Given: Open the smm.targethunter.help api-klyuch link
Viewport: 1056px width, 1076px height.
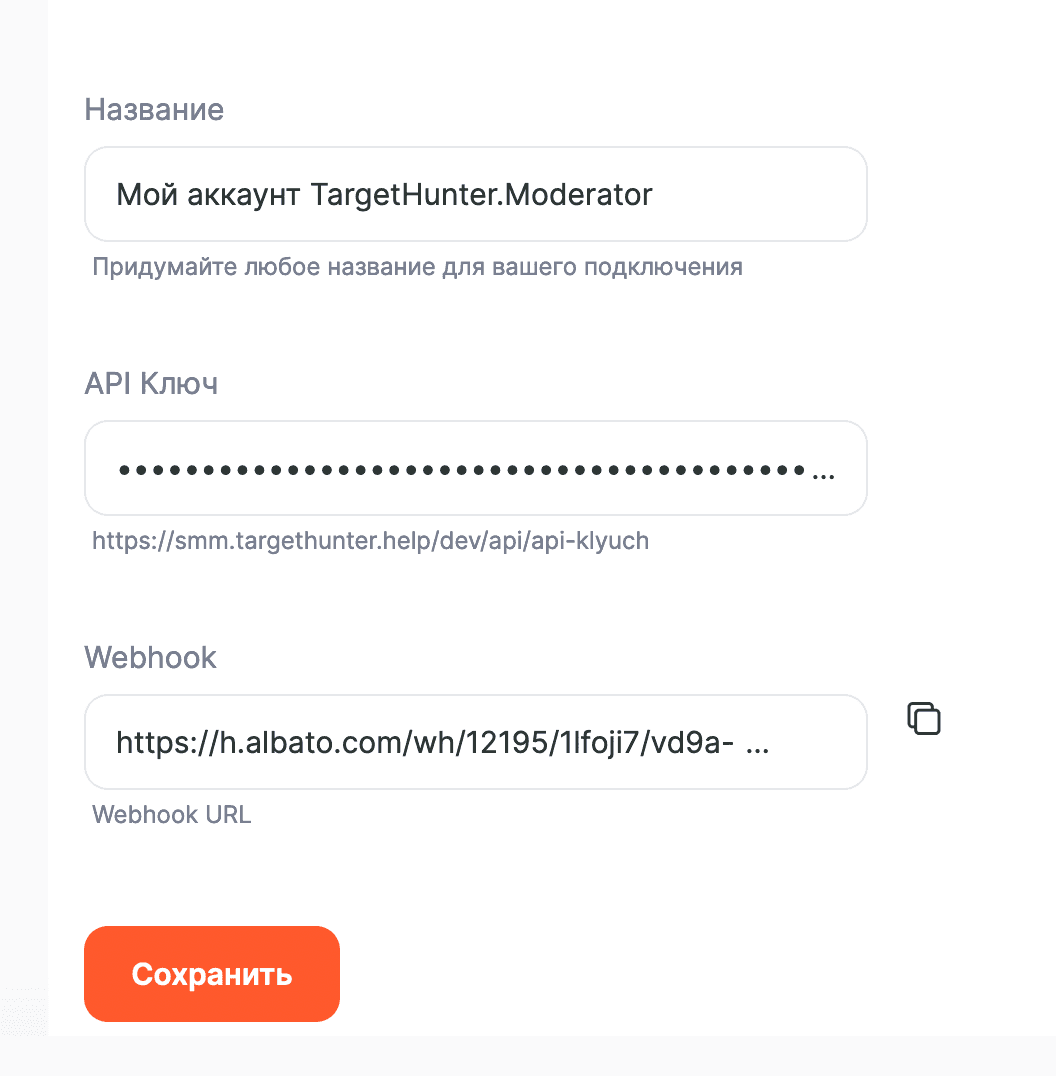Looking at the screenshot, I should [371, 541].
